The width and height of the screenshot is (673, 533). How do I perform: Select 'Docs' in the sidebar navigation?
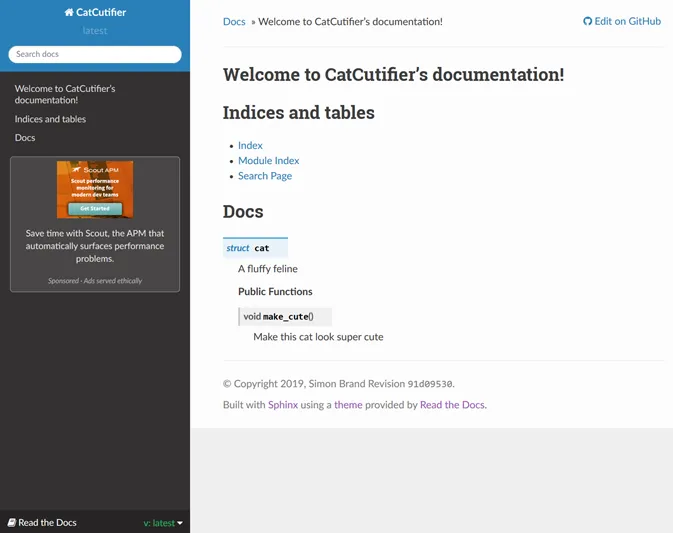25,138
